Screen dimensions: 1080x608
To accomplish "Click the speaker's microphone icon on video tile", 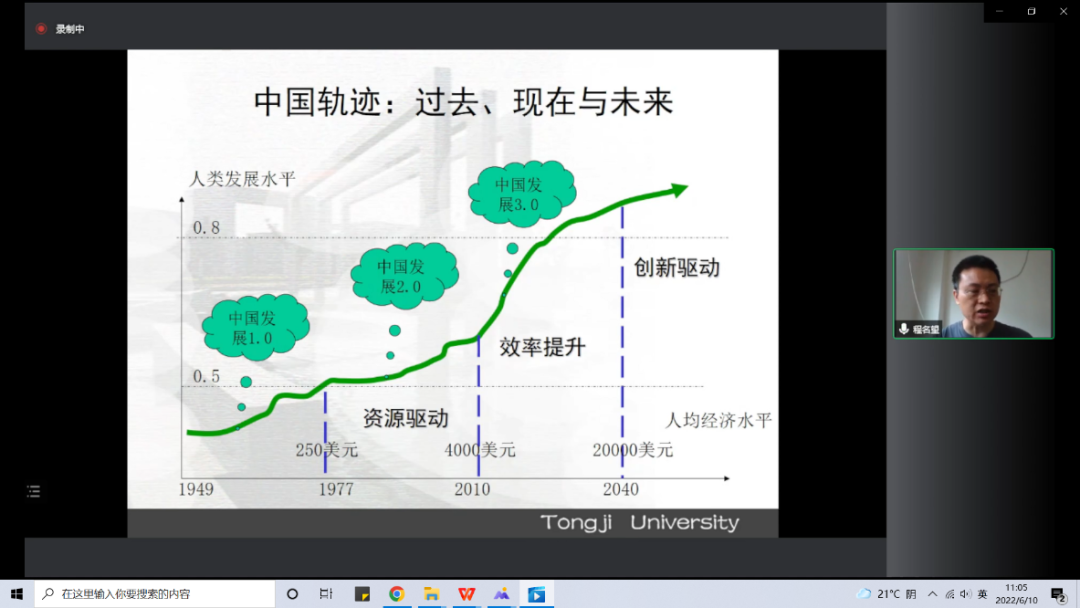I will coord(904,329).
